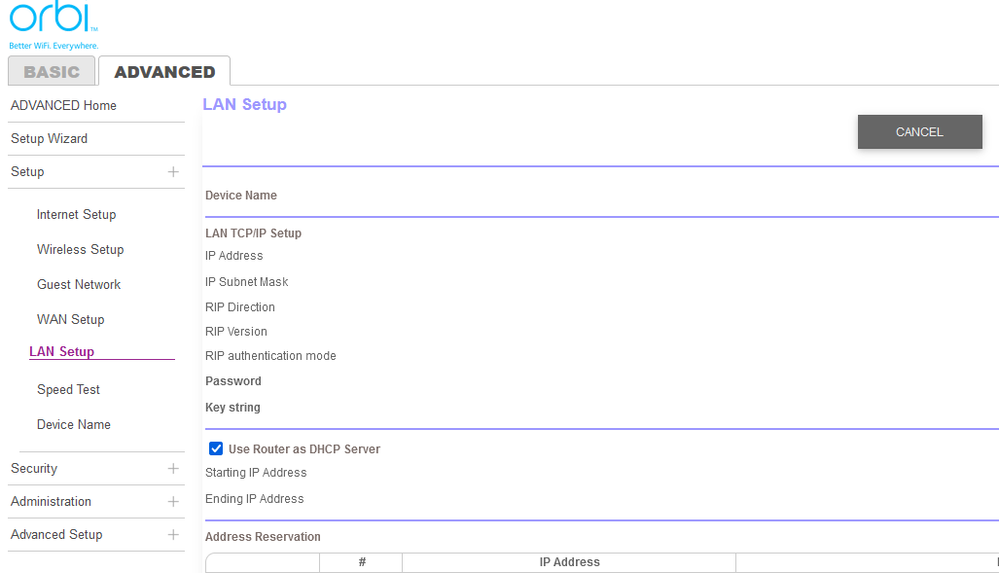The height and width of the screenshot is (573, 999).
Task: Collapse the Setup menu section
Action: click(x=173, y=172)
